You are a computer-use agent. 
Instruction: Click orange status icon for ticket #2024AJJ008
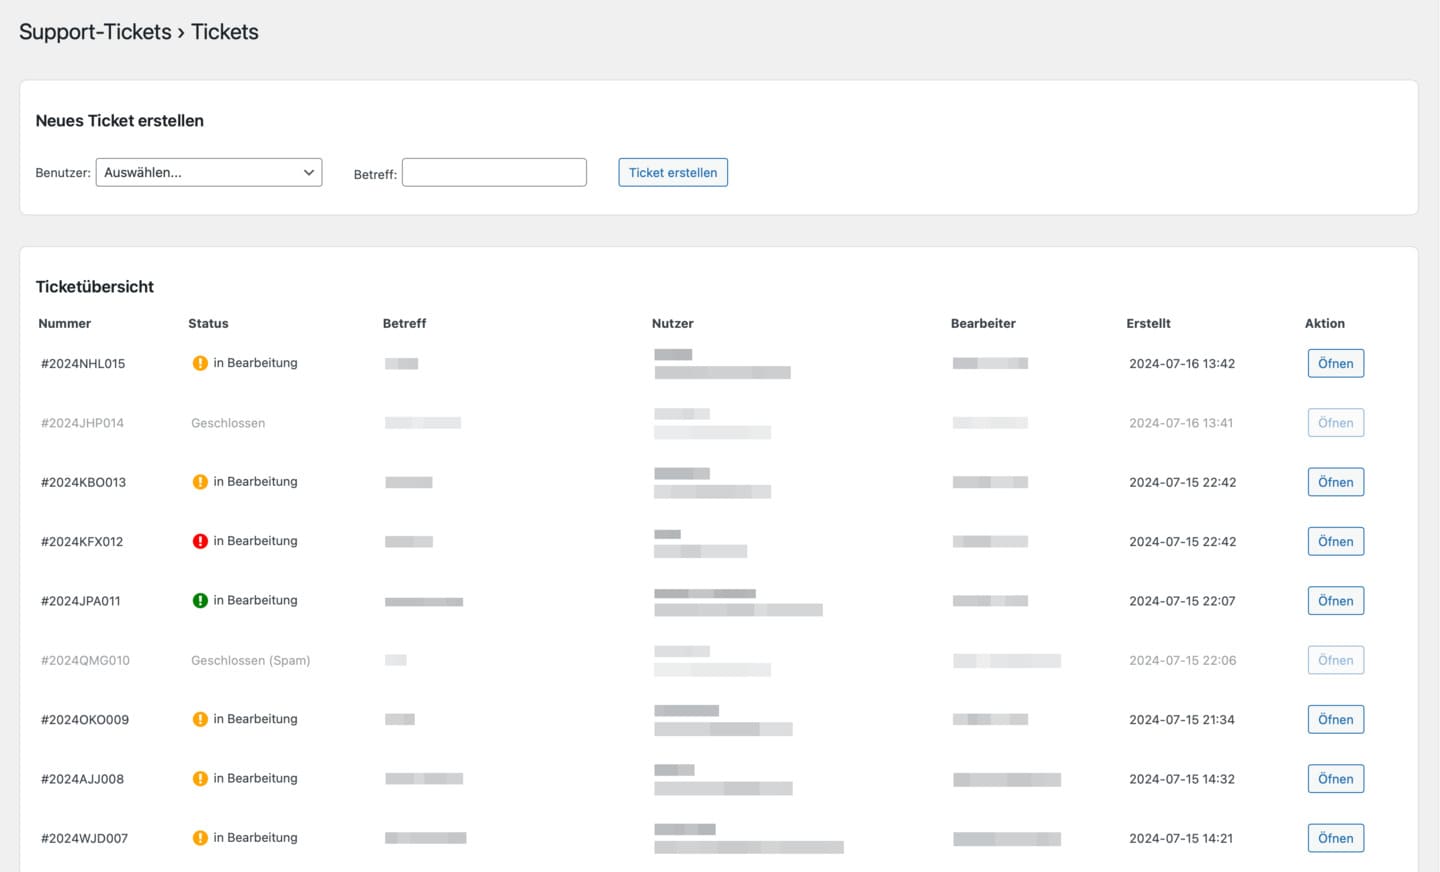pyautogui.click(x=200, y=779)
